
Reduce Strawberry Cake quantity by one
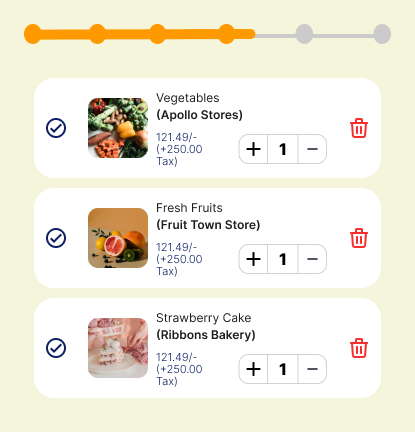coord(312,369)
